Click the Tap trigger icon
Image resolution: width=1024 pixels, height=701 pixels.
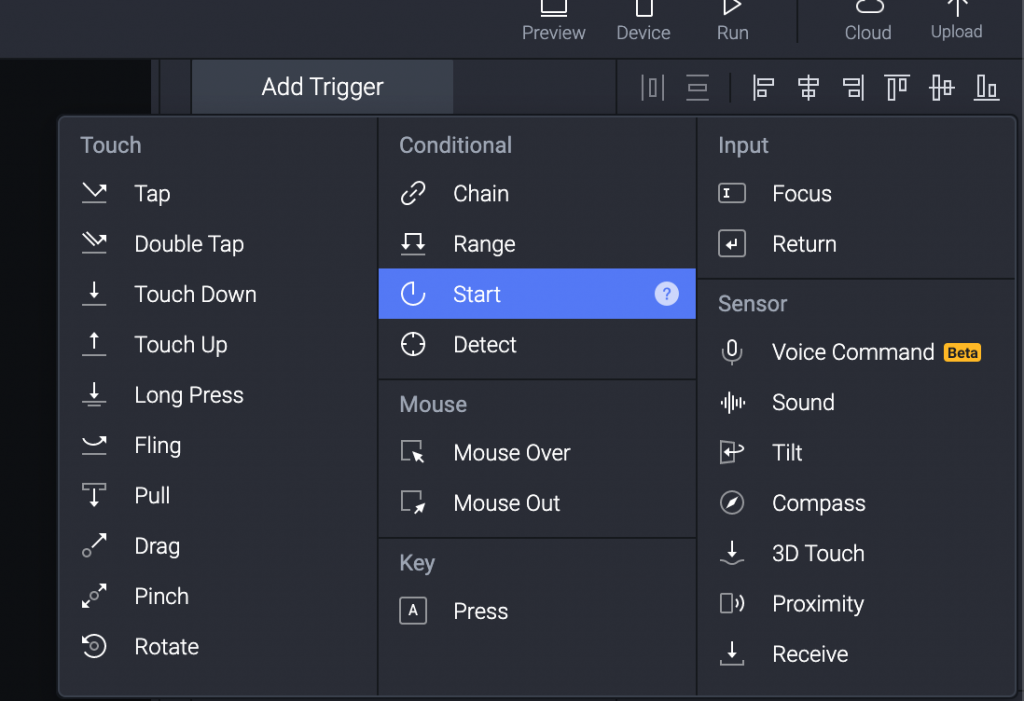point(94,194)
